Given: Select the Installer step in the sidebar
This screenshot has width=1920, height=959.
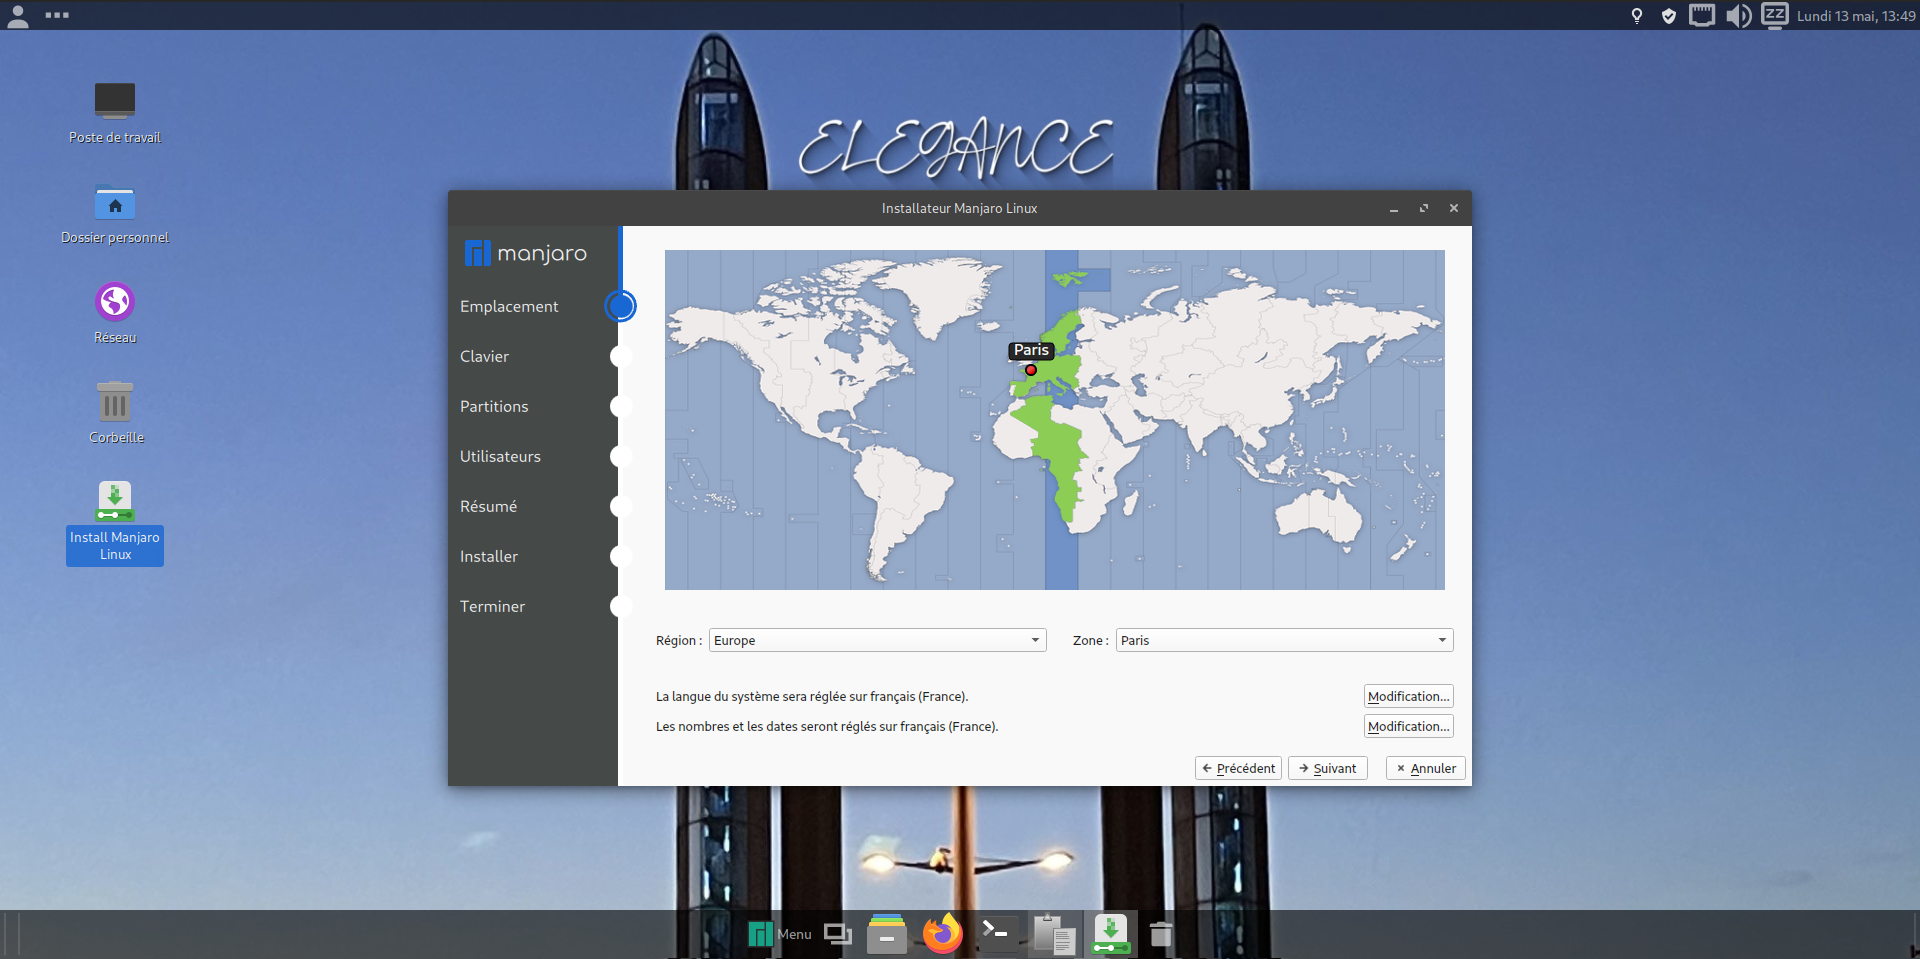Looking at the screenshot, I should tap(489, 557).
